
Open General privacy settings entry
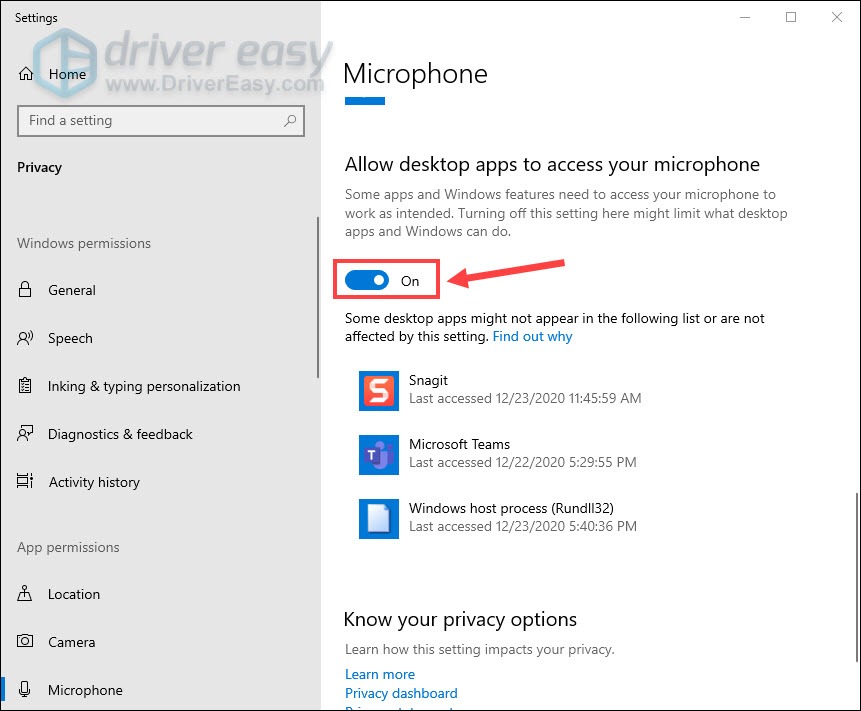point(70,290)
